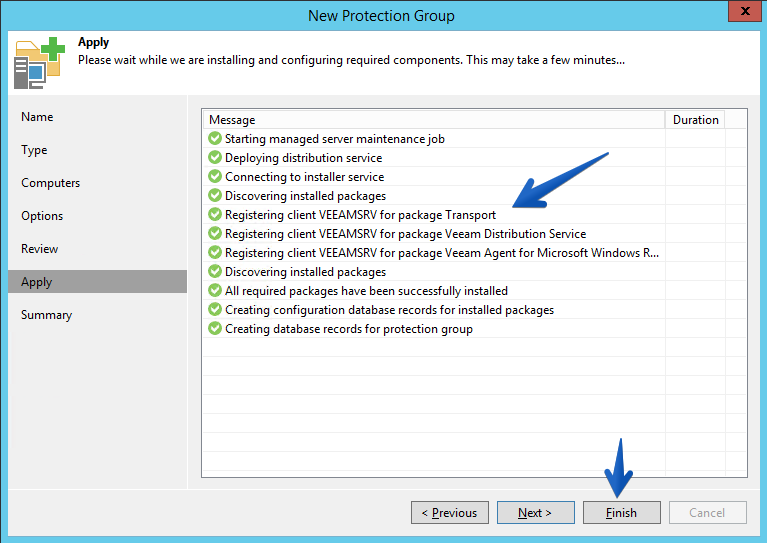The image size is (767, 543).
Task: Click checkmark beside Creating database records for protection group
Action: tap(215, 328)
